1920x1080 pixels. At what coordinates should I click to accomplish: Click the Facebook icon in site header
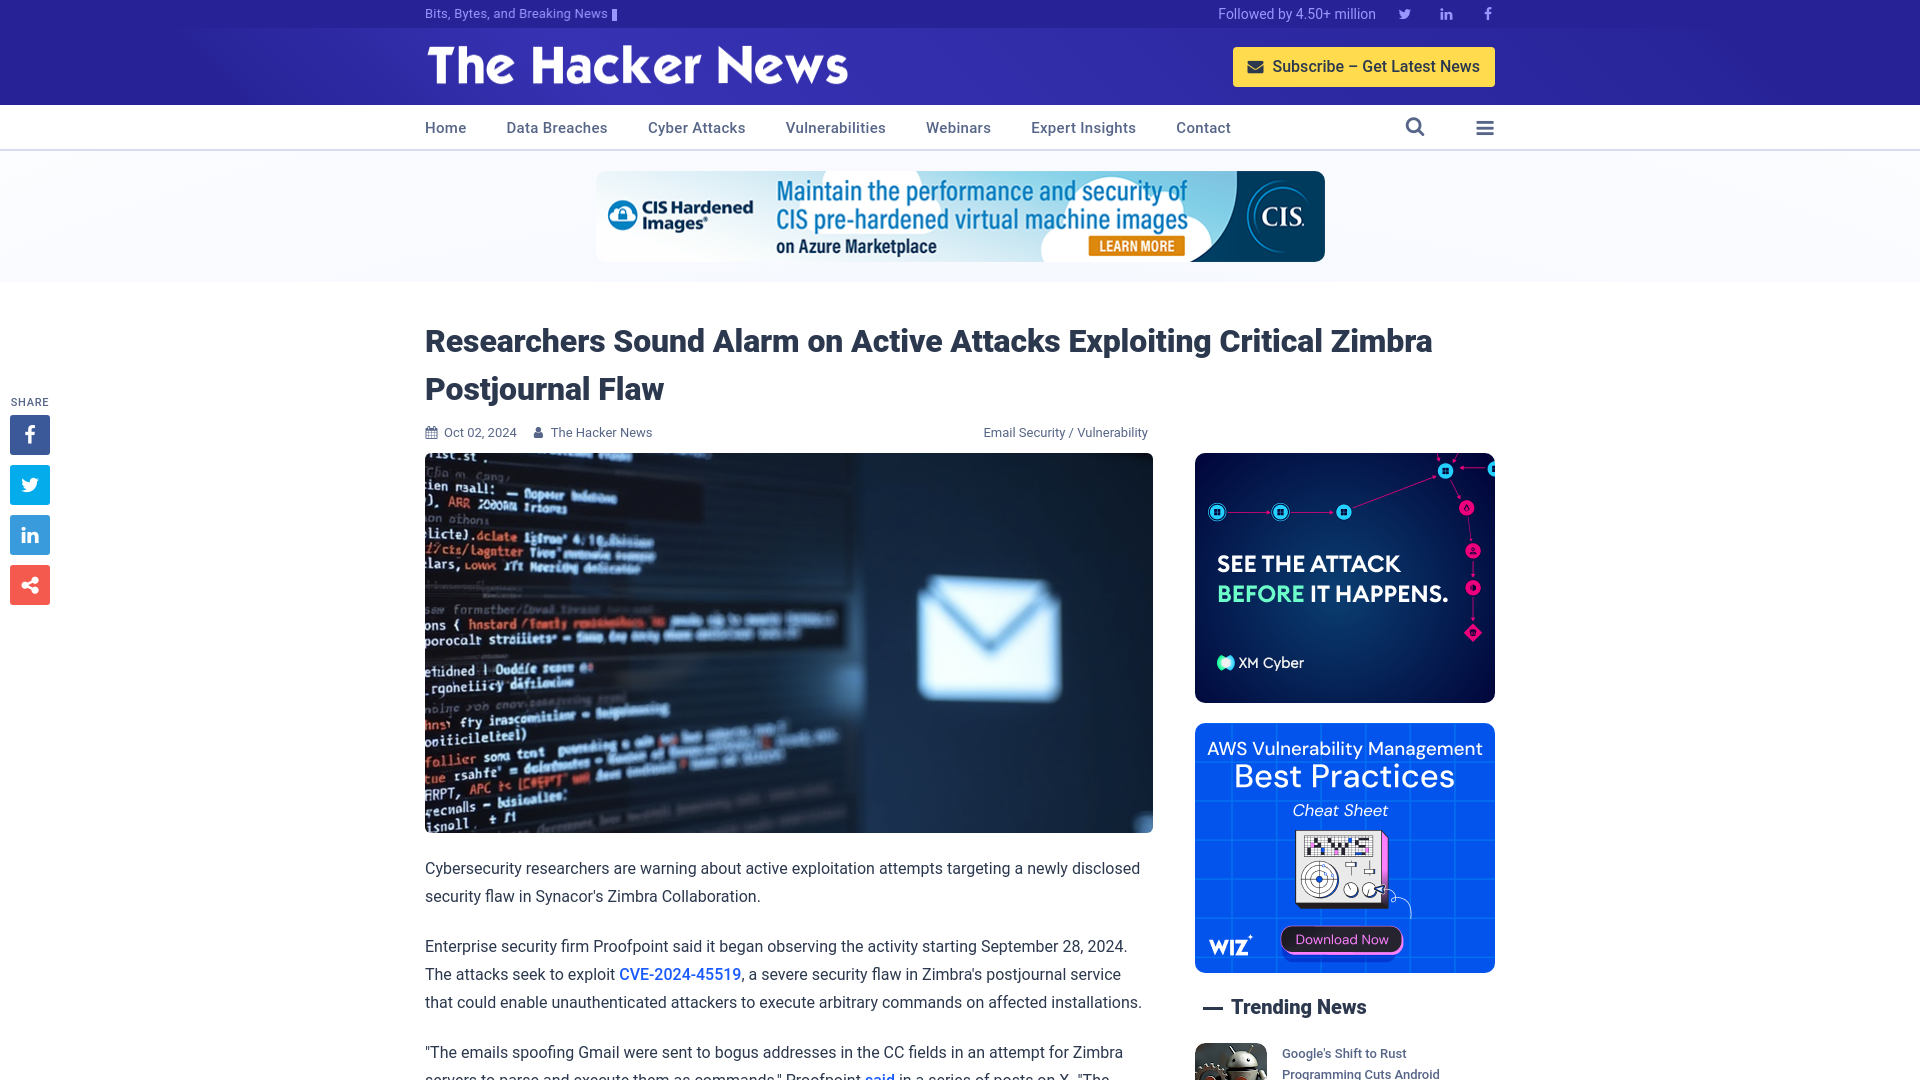coord(1487,13)
